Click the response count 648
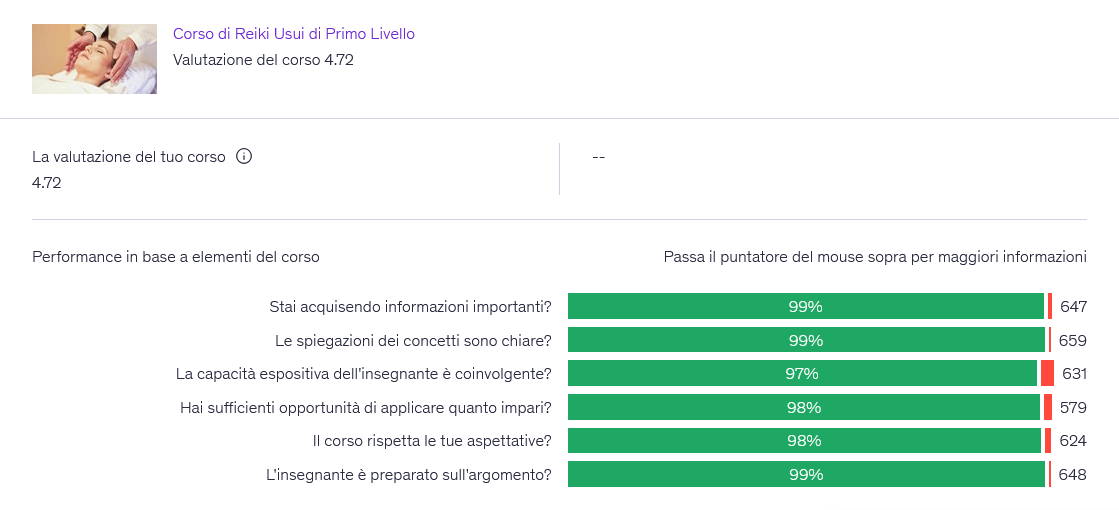 1073,474
